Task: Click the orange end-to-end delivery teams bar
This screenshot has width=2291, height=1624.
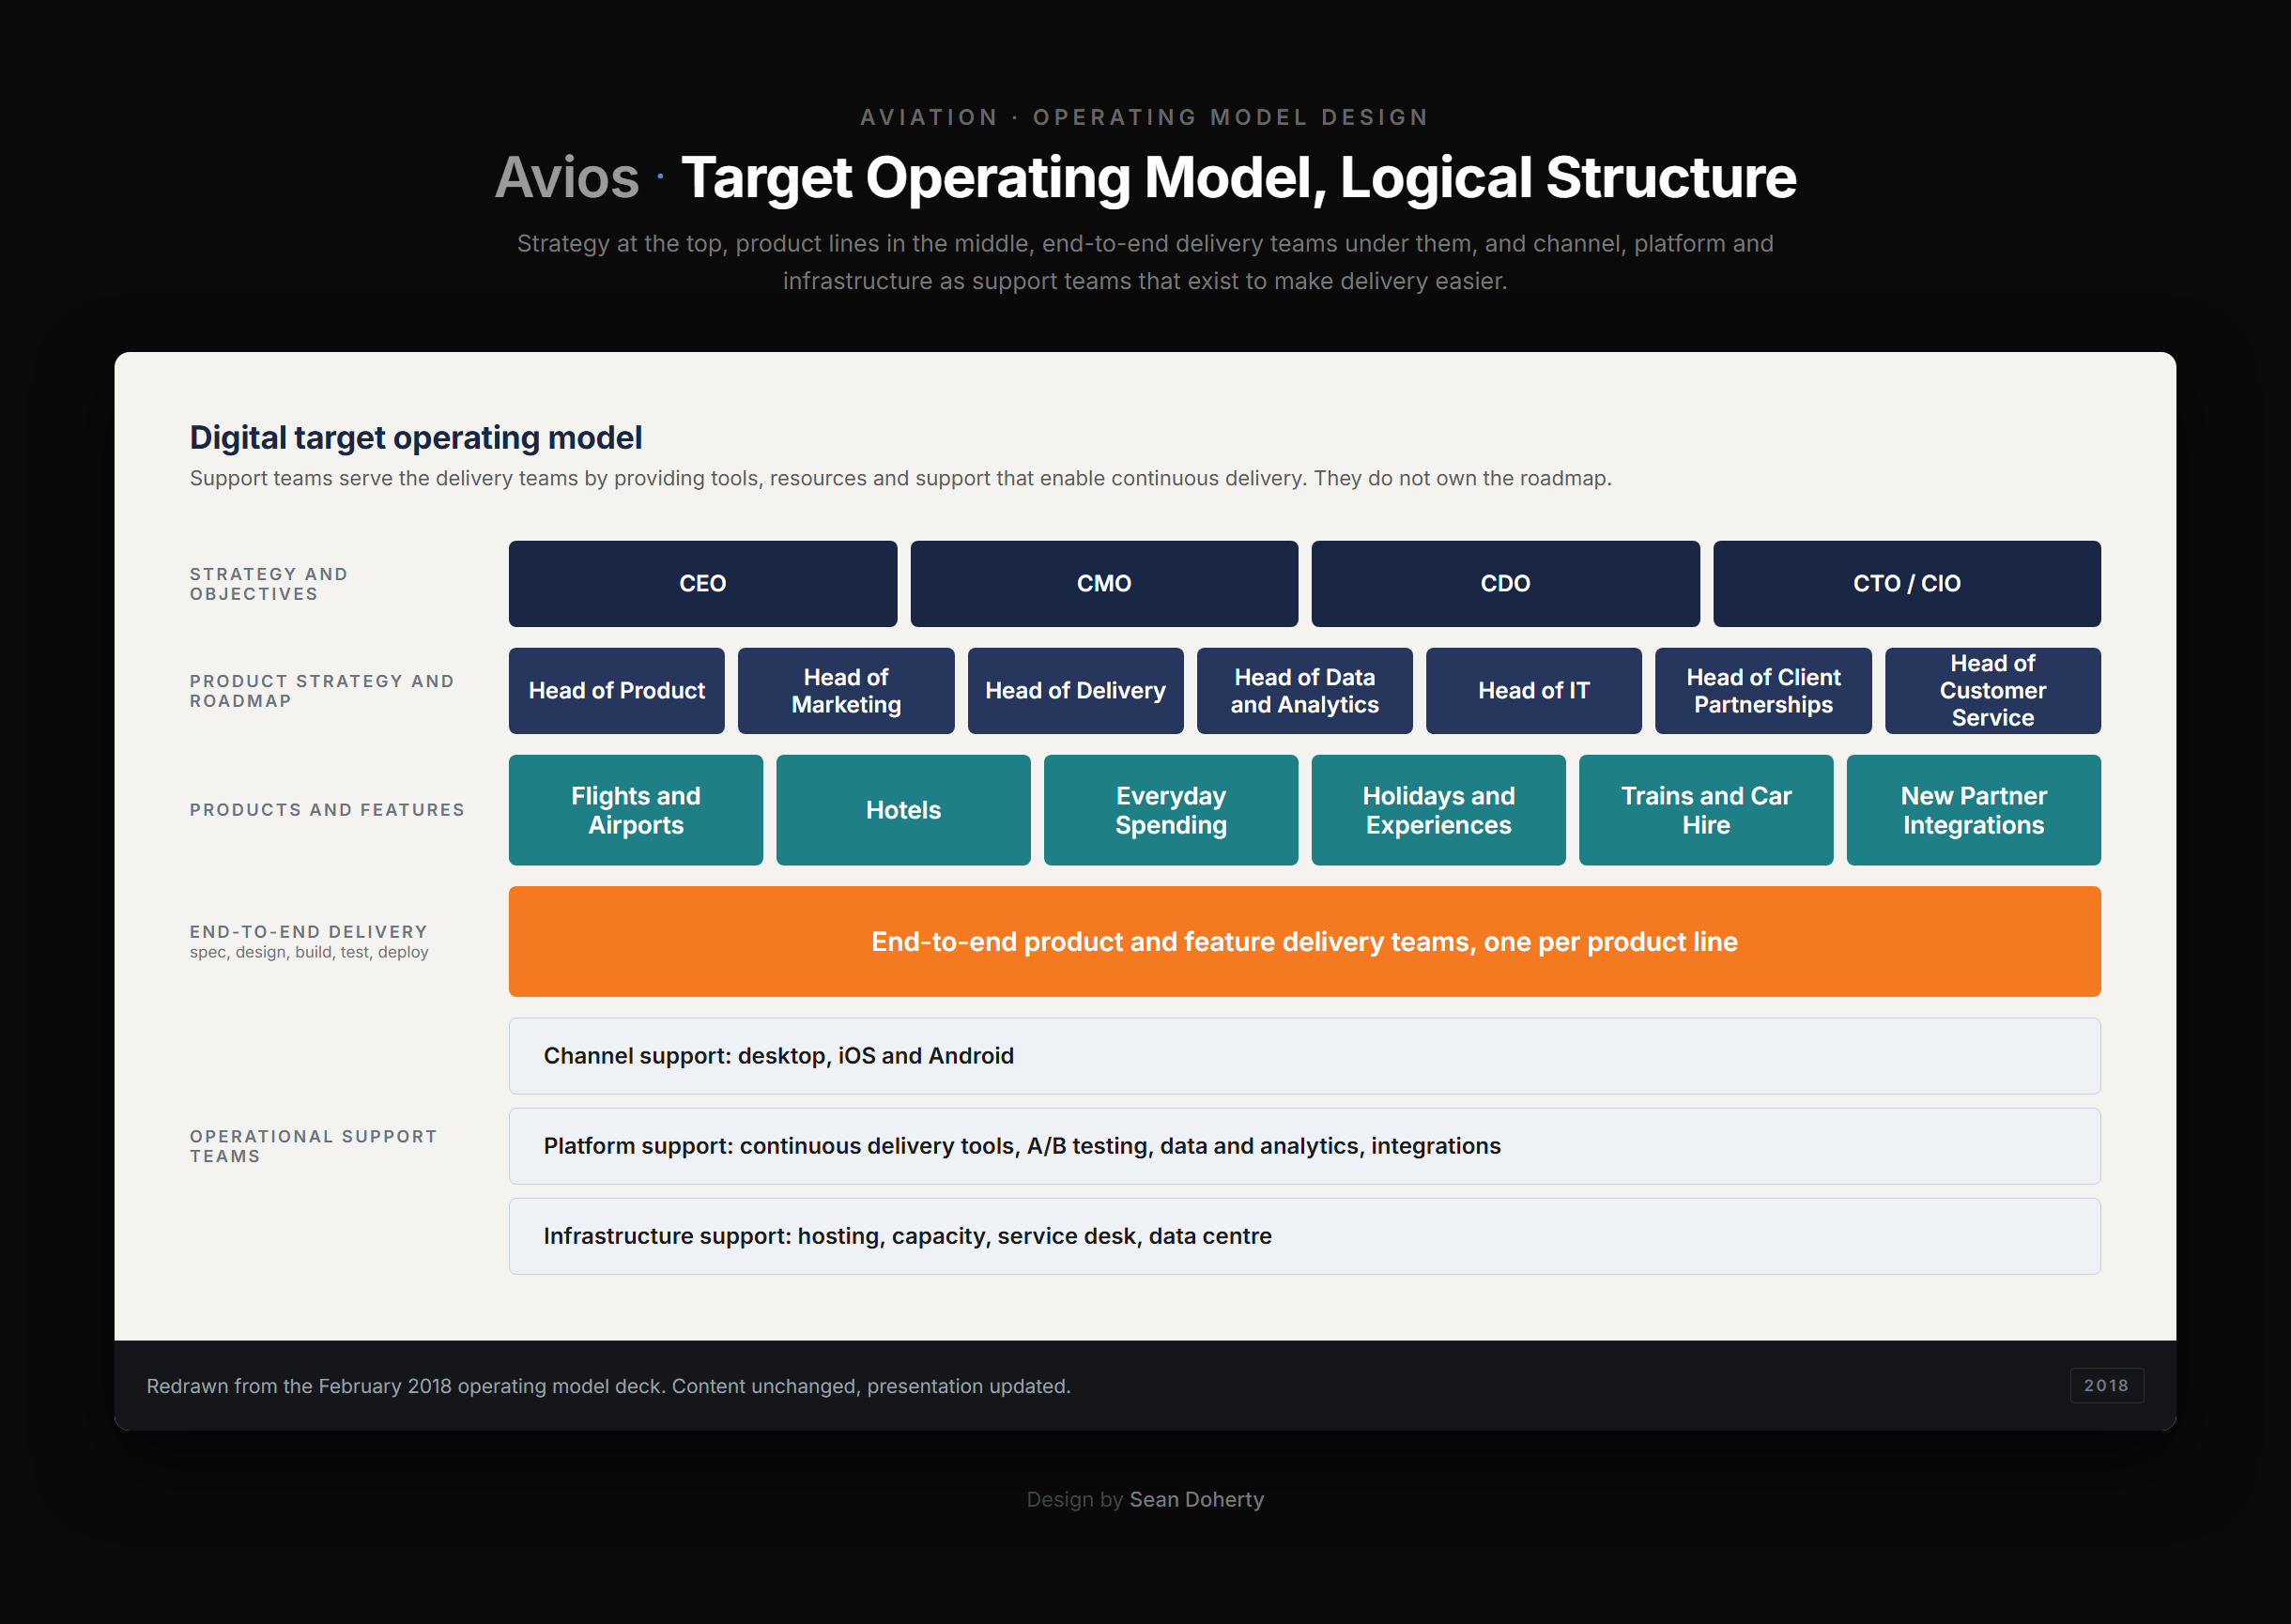Action: [x=1304, y=942]
